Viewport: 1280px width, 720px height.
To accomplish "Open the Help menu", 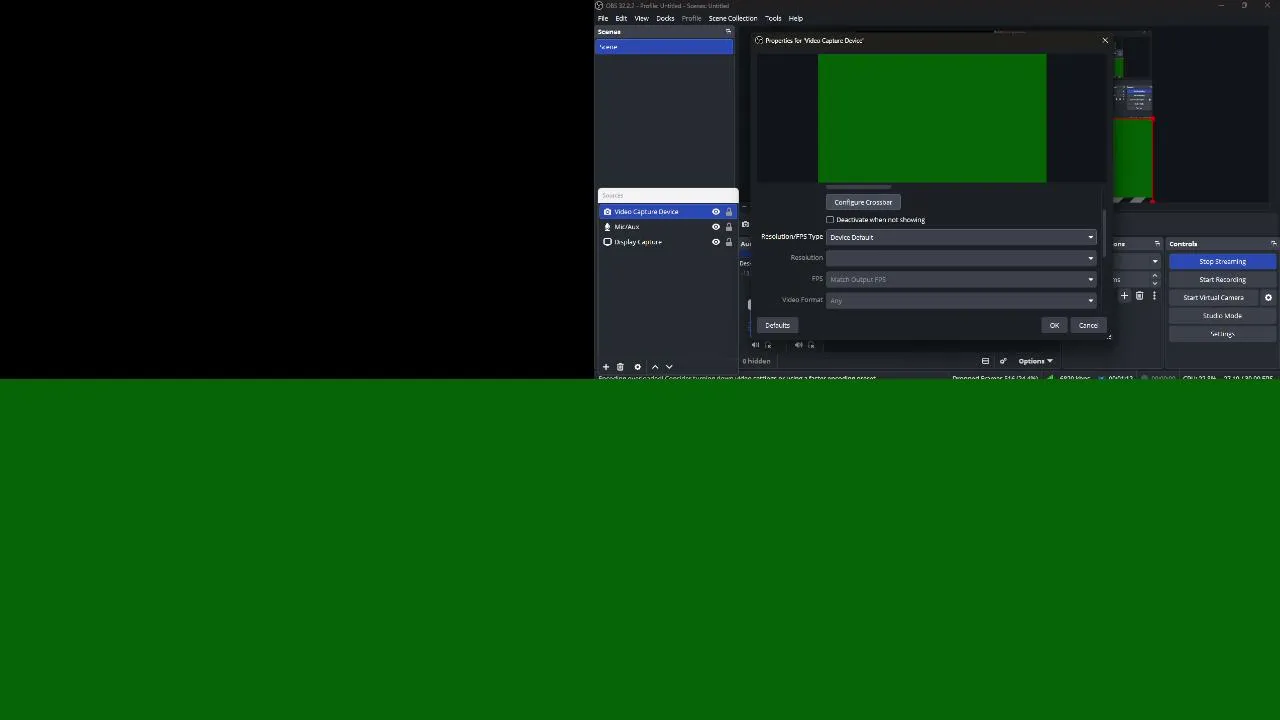I will click(795, 18).
